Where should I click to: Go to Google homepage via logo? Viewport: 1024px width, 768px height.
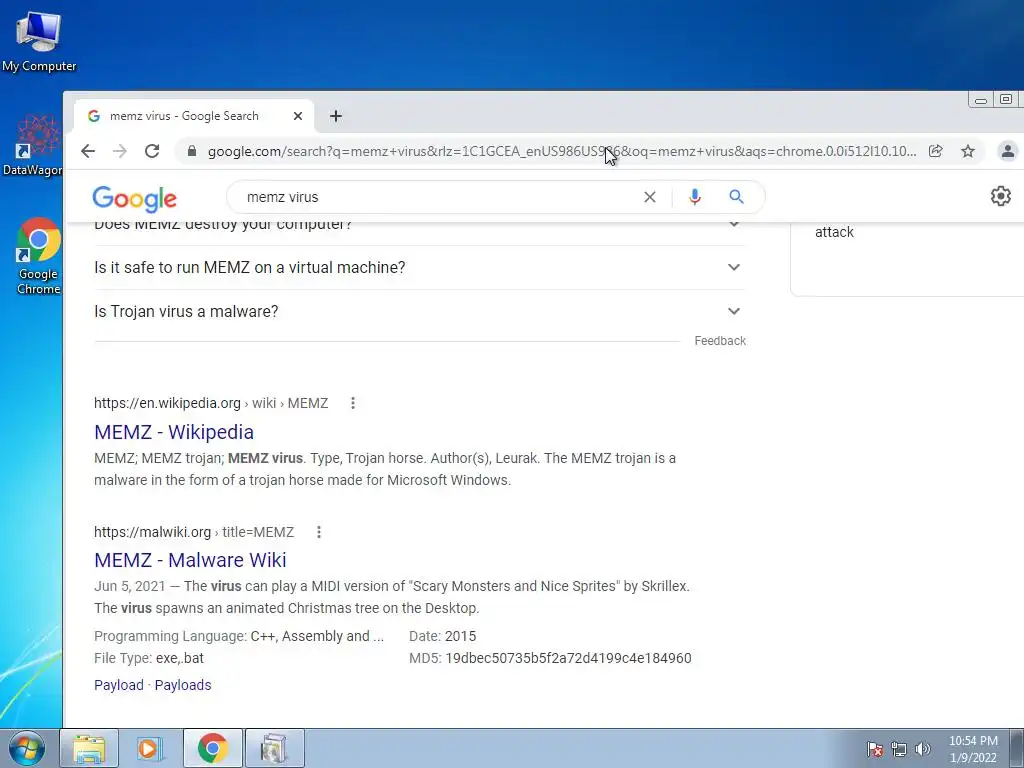pyautogui.click(x=135, y=199)
